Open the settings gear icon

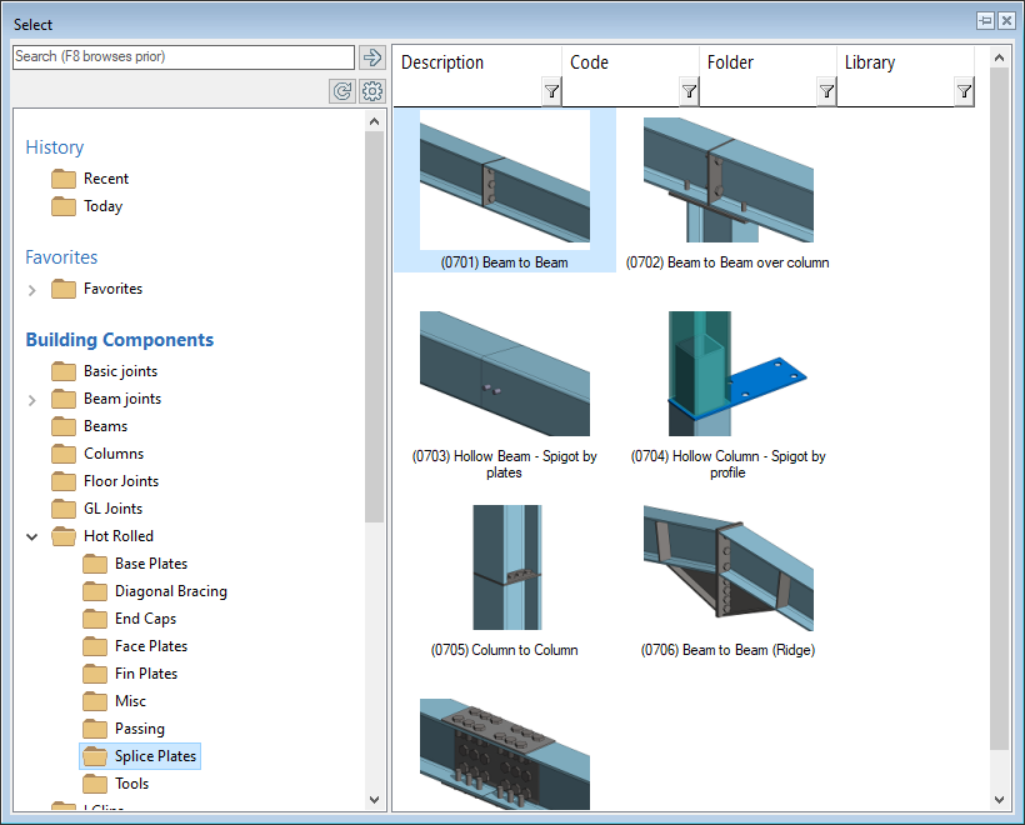point(372,91)
